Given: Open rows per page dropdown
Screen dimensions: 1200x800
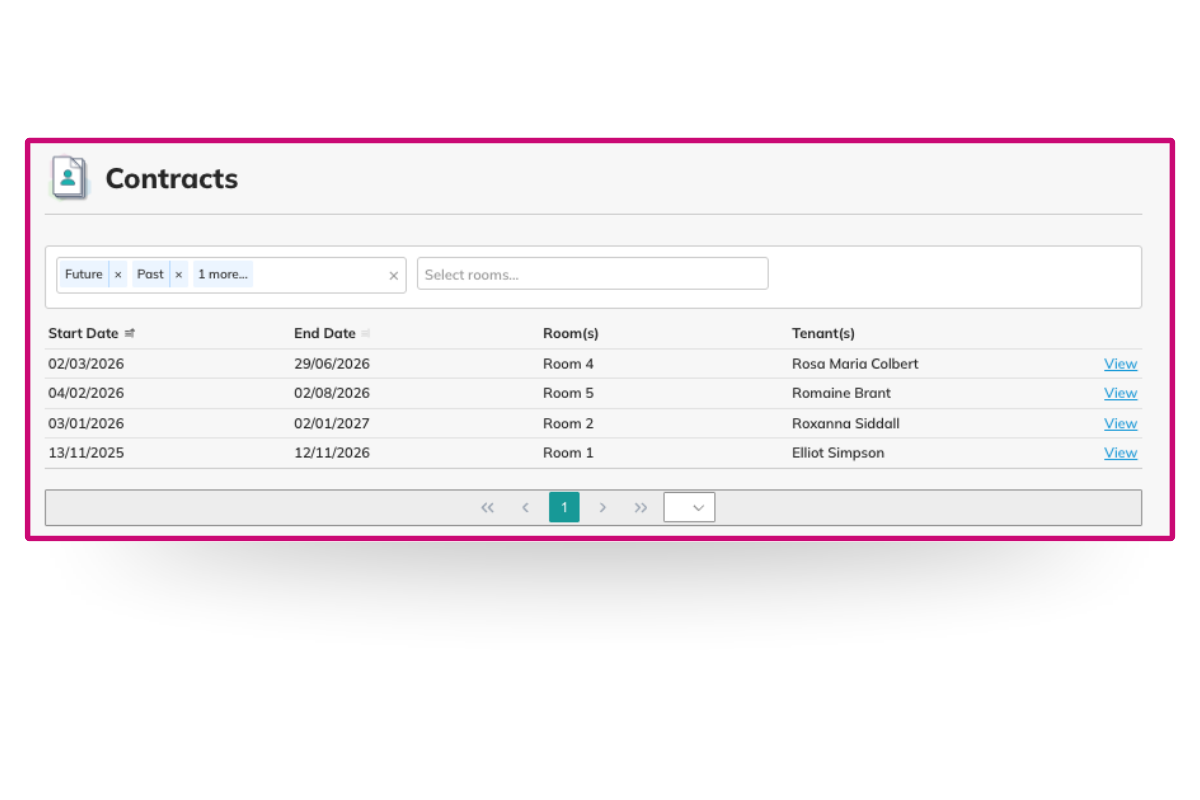Looking at the screenshot, I should [689, 508].
